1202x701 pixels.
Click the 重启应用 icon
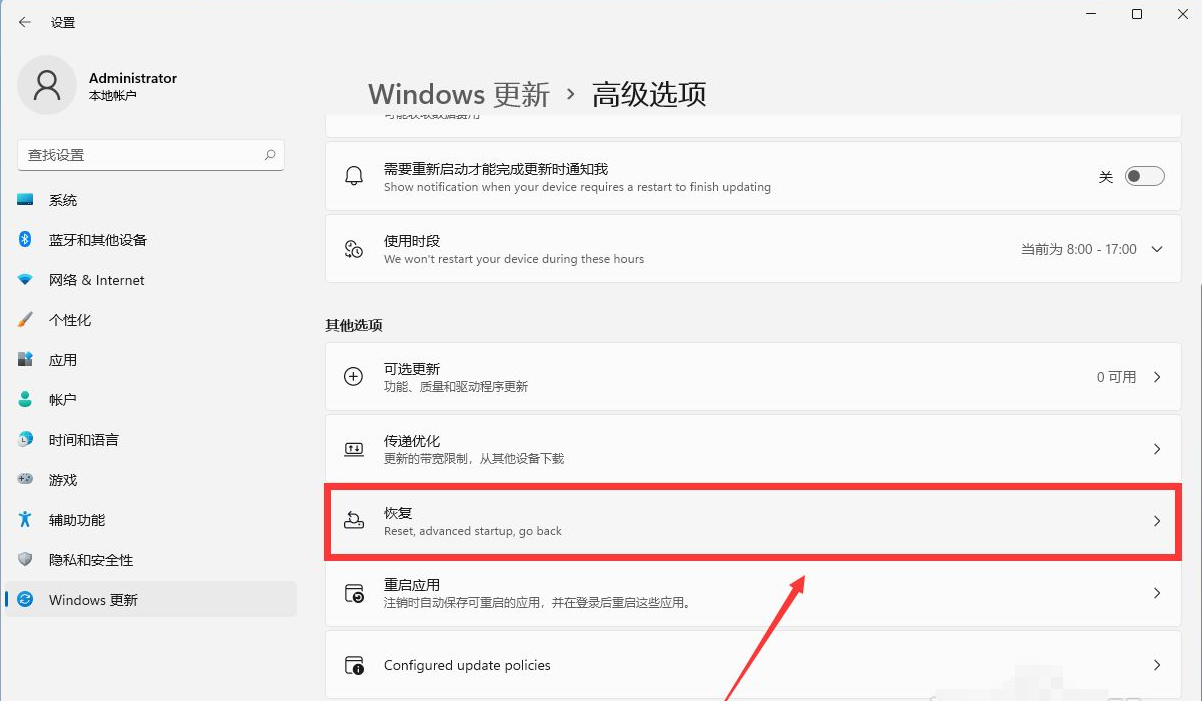click(354, 593)
